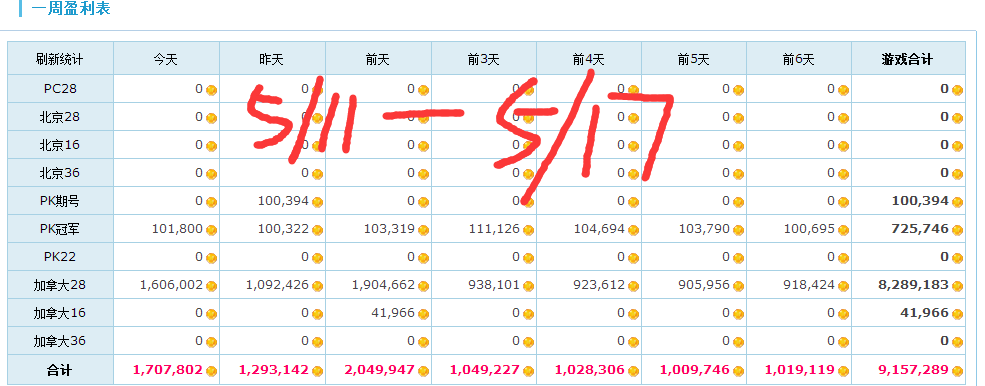
Task: Select the 101,800 PK冠军 today value
Action: [177, 229]
